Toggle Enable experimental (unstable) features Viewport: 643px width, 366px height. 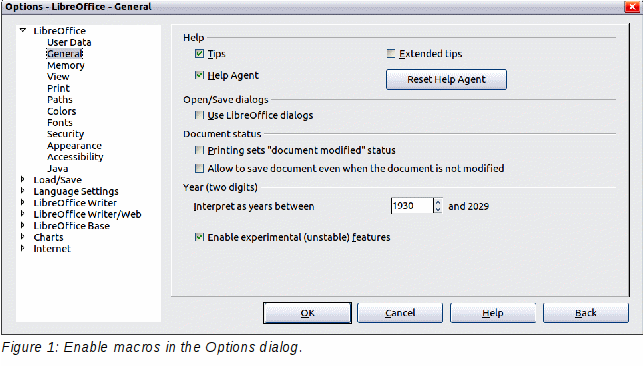click(199, 237)
